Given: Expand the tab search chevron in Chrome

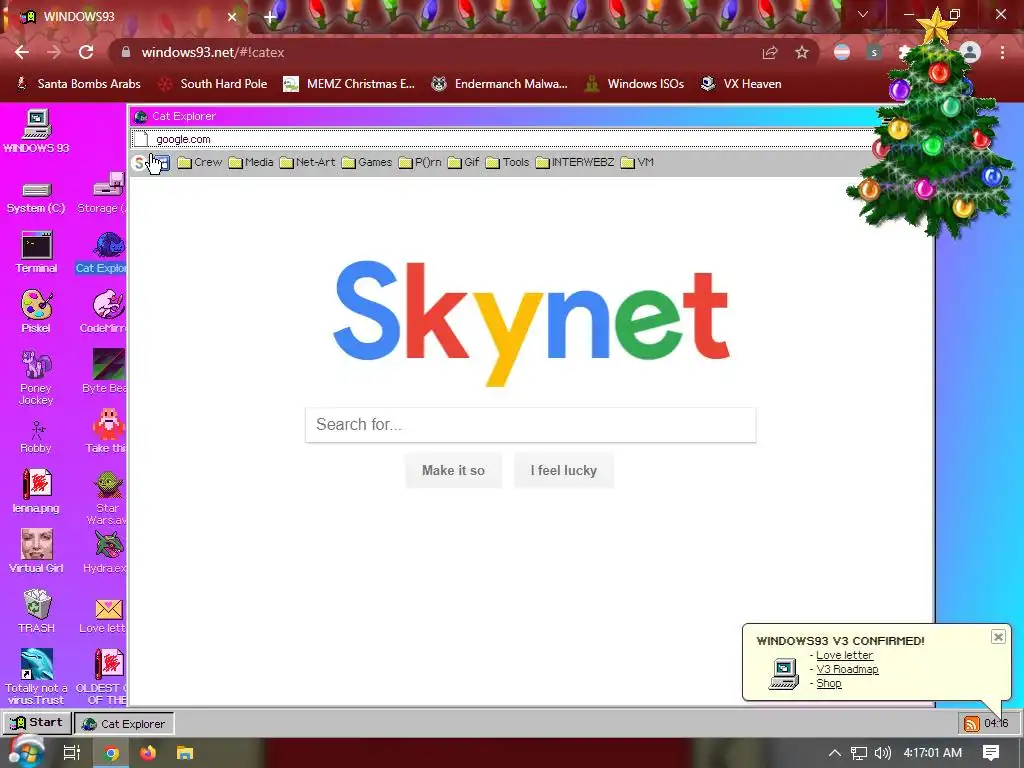Looking at the screenshot, I should coord(863,14).
